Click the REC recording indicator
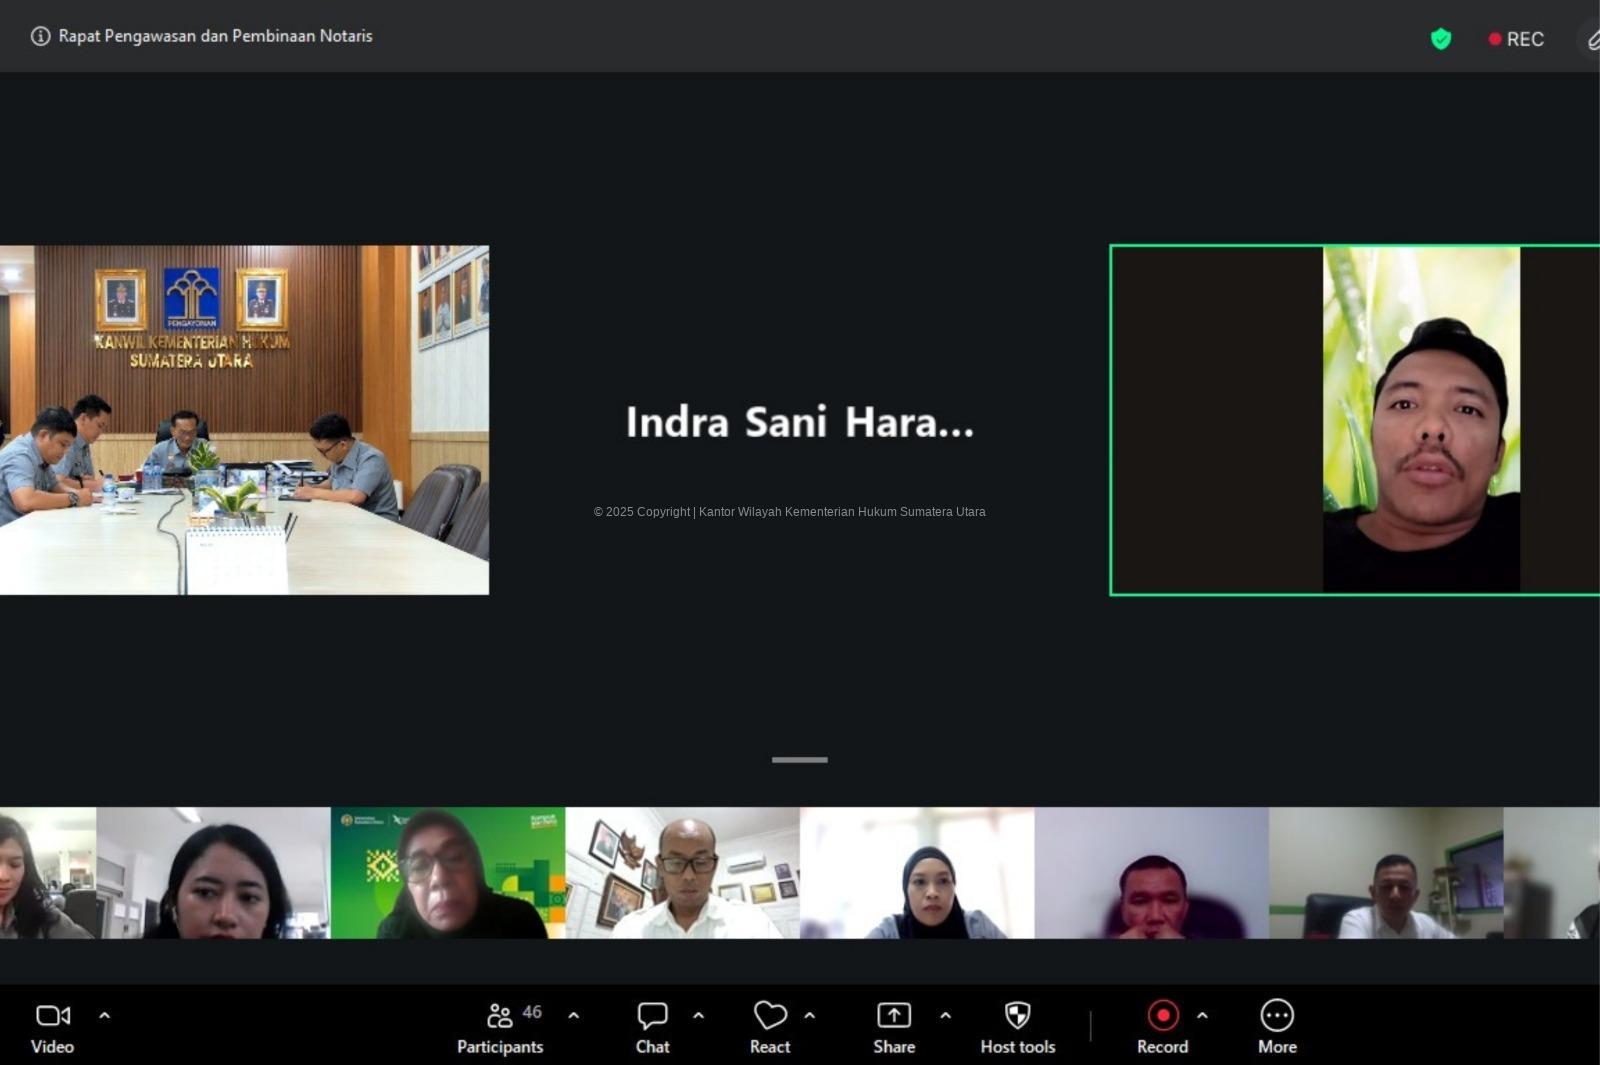The image size is (1600, 1065). (x=1516, y=39)
